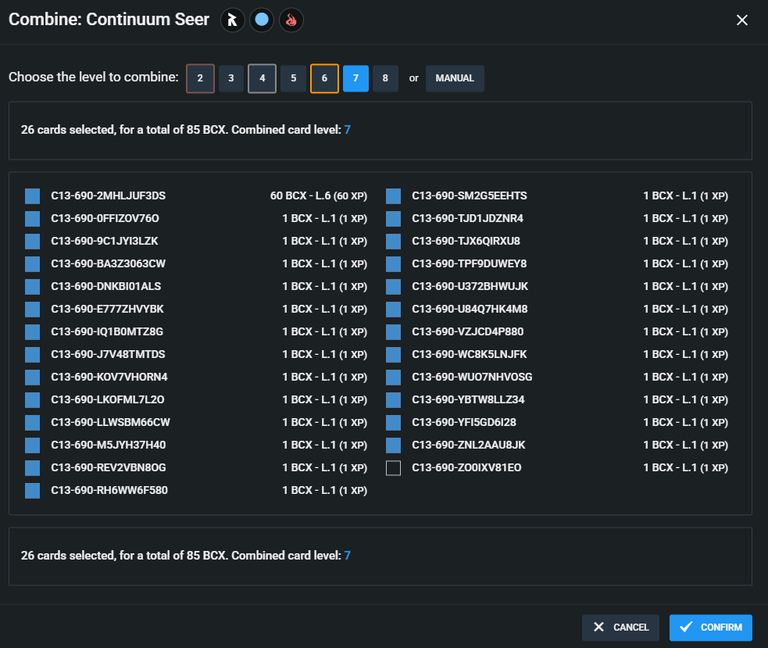Close the Combine dialog with the X
The height and width of the screenshot is (648, 768).
point(742,20)
